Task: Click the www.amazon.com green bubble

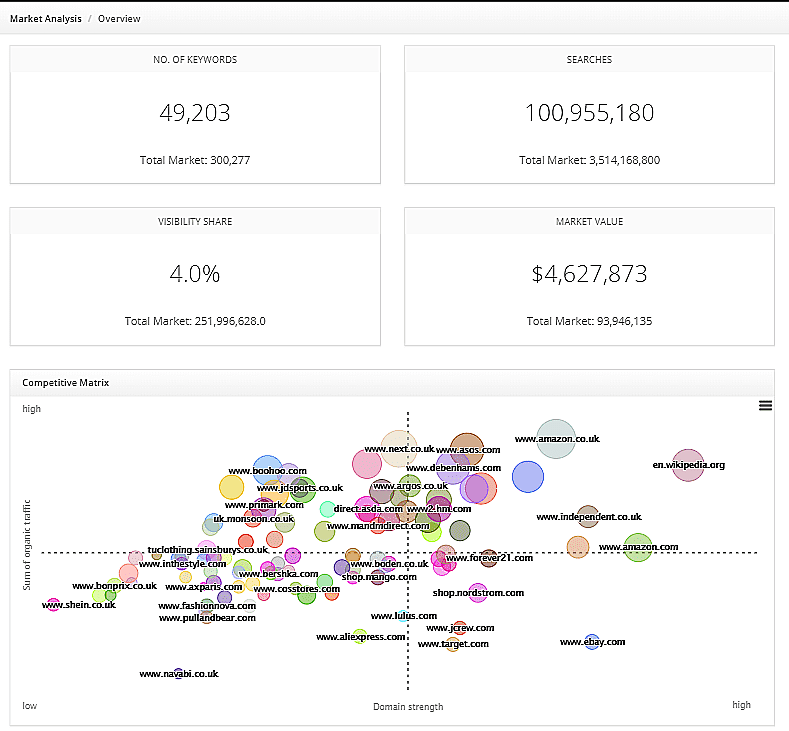Action: [638, 547]
